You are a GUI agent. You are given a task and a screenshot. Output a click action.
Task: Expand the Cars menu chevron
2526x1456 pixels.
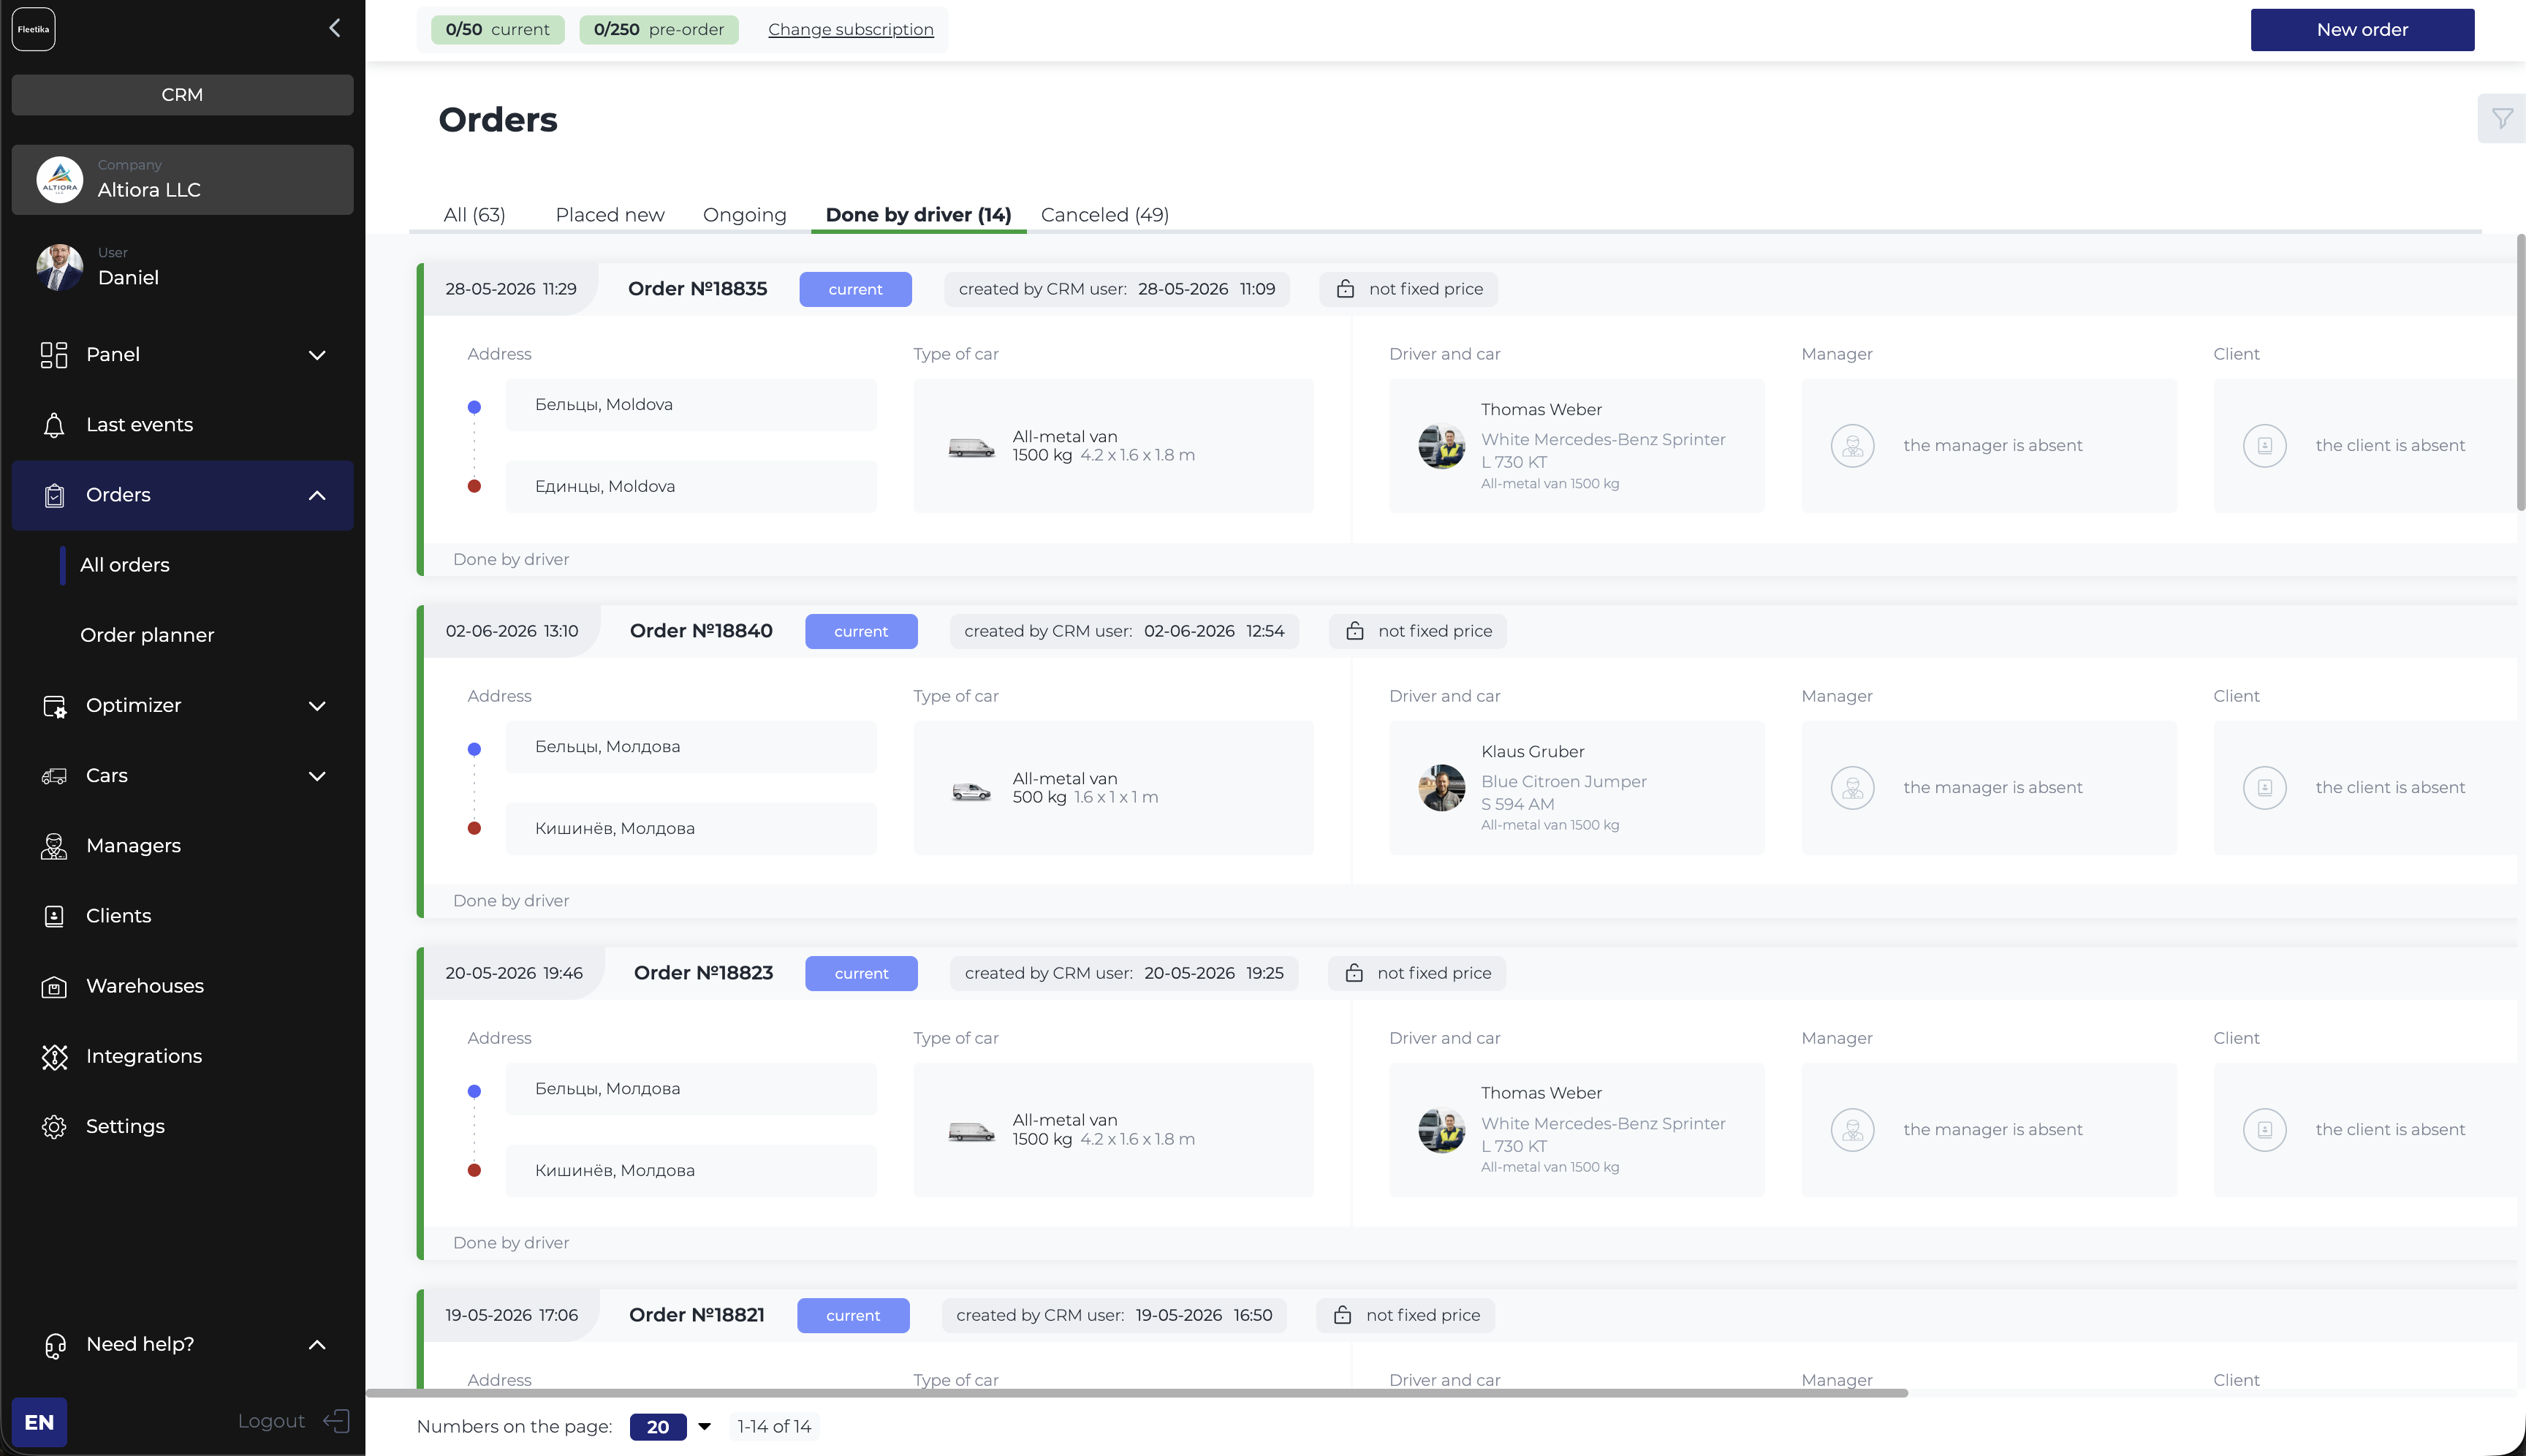(317, 776)
